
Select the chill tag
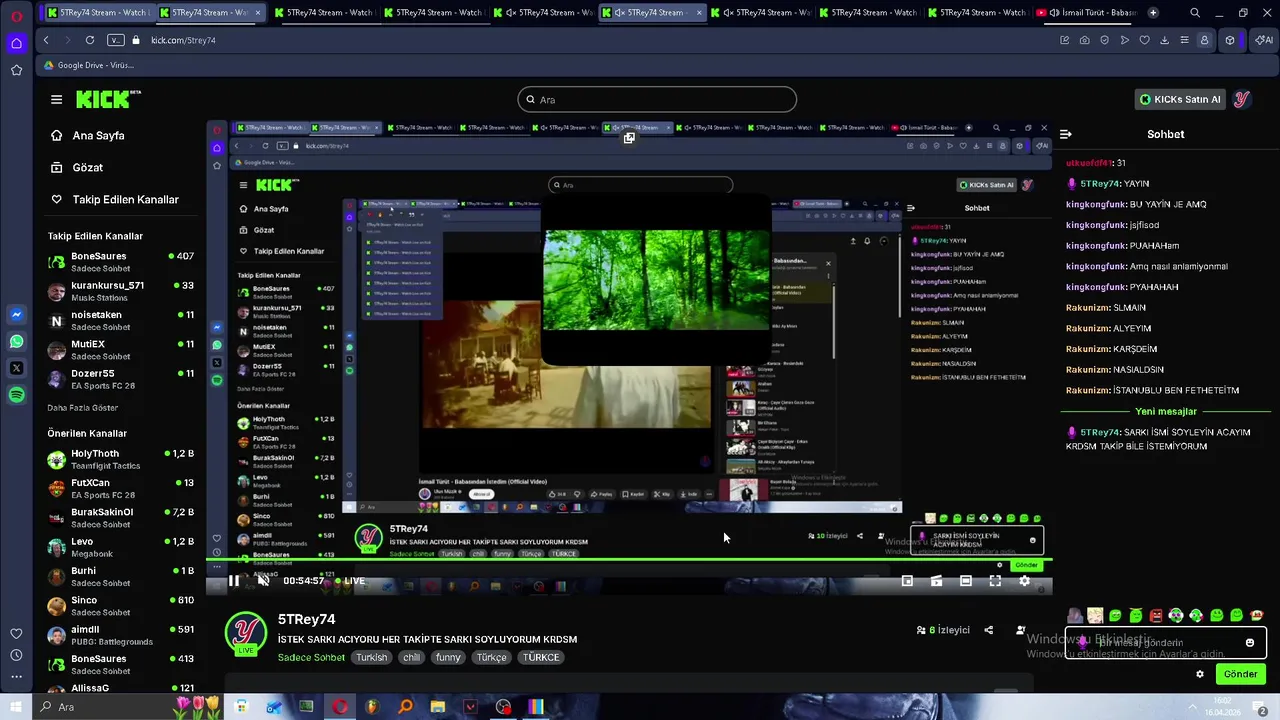coord(411,657)
